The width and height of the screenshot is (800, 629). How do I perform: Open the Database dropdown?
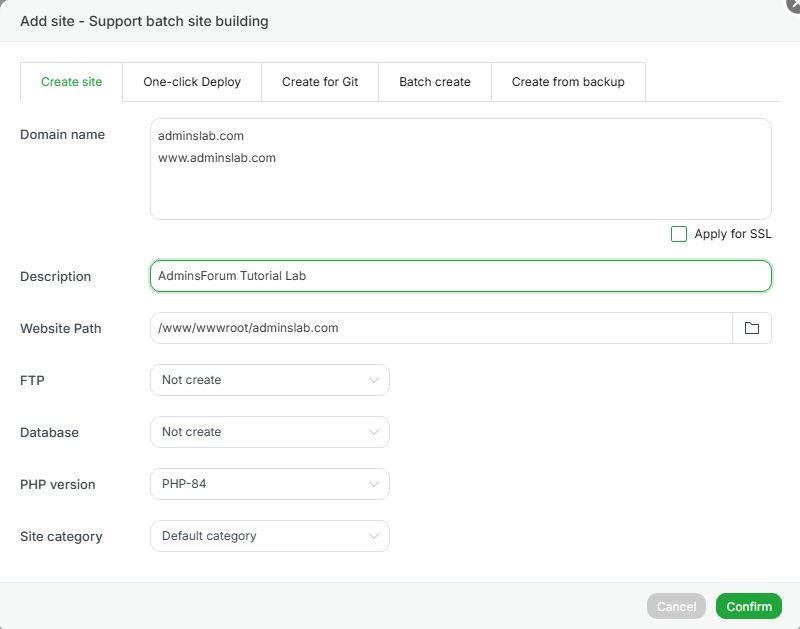(x=270, y=432)
